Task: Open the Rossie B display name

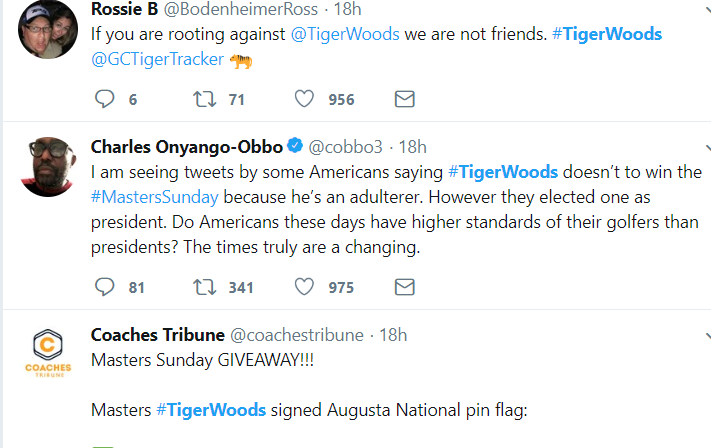Action: (x=126, y=9)
